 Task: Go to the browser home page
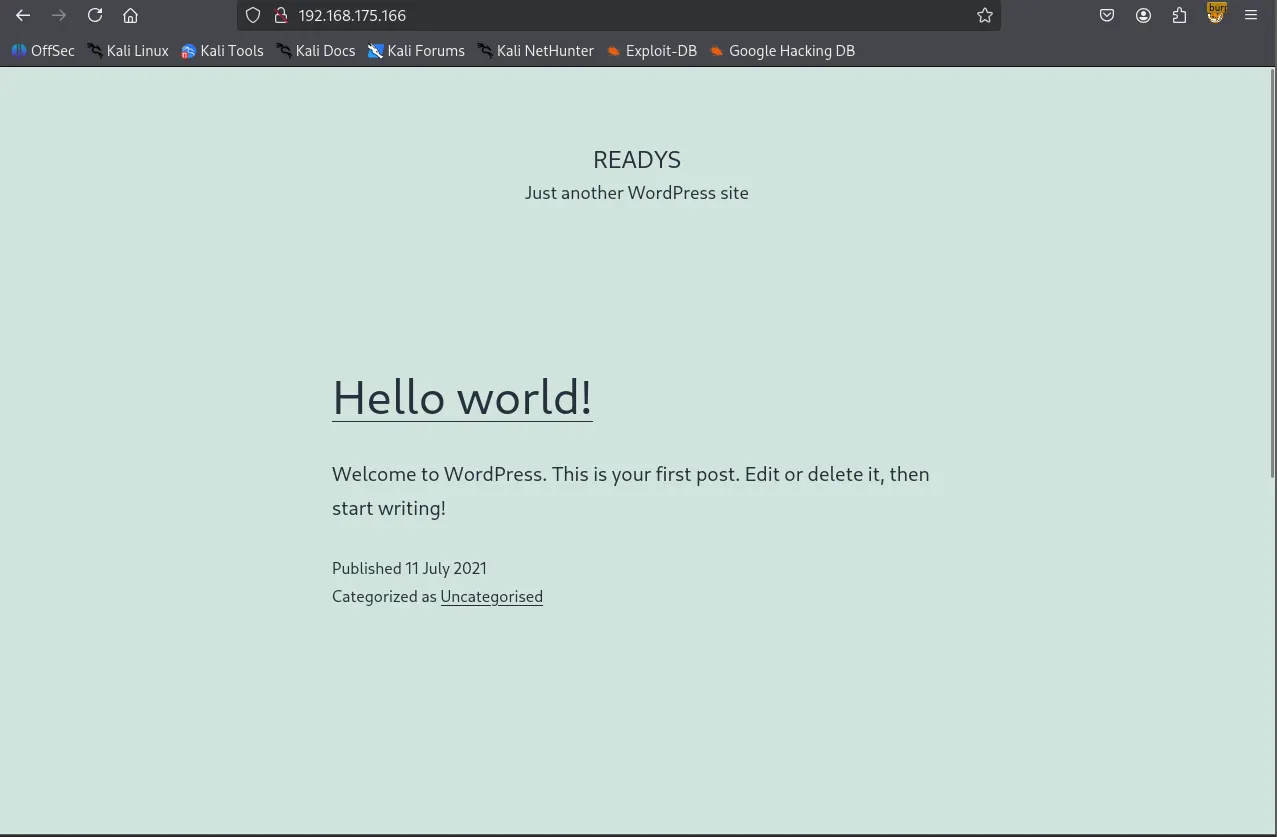click(130, 16)
